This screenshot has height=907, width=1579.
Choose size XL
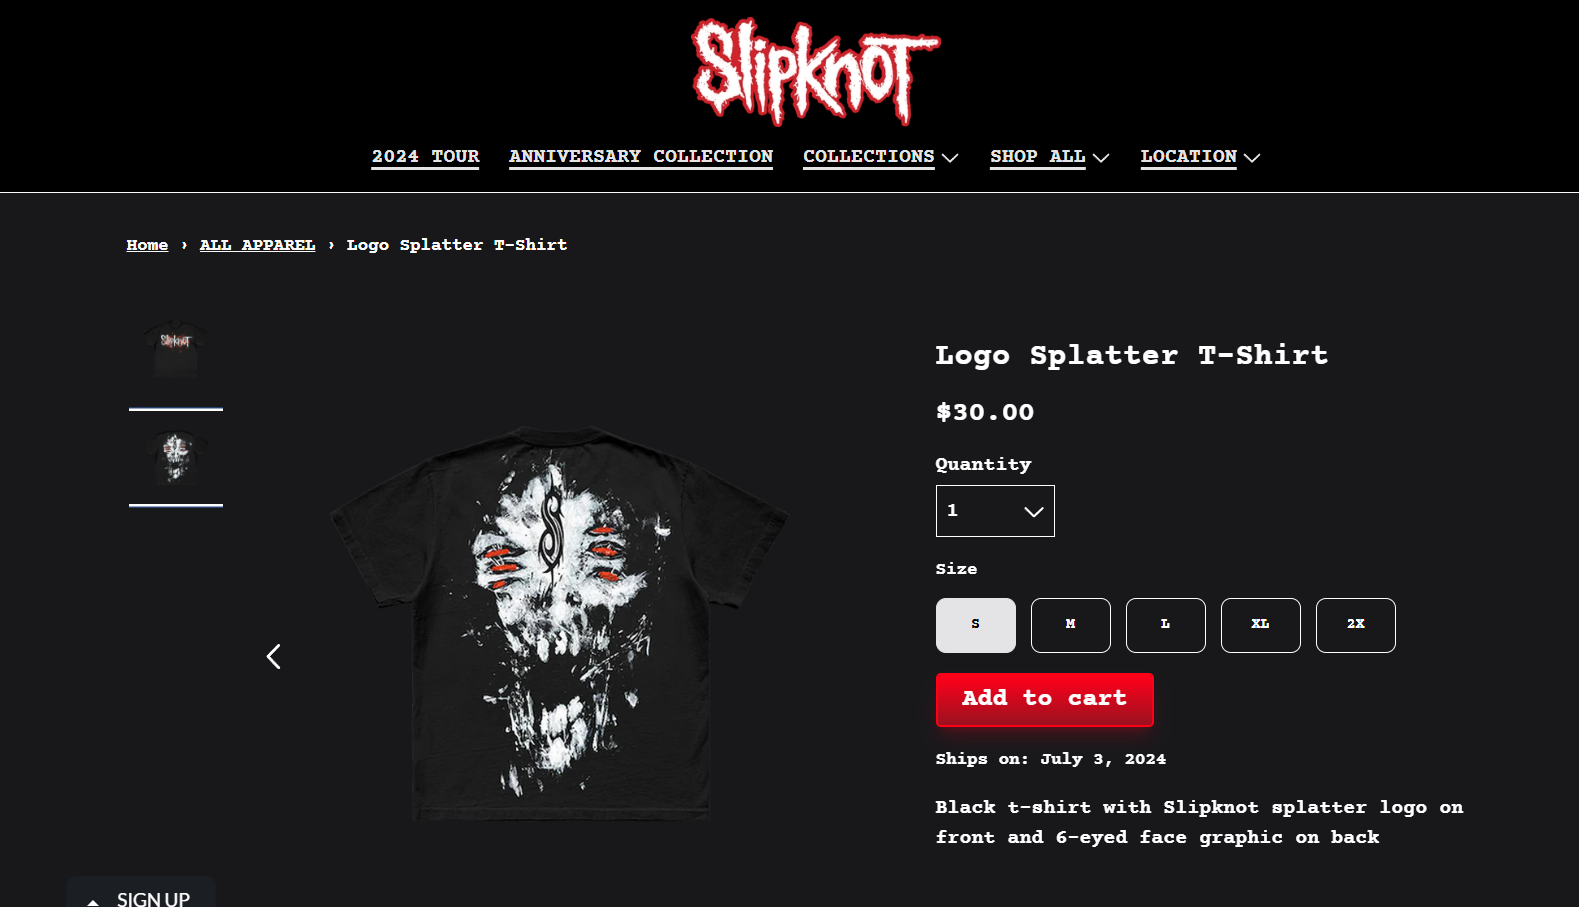click(1261, 625)
